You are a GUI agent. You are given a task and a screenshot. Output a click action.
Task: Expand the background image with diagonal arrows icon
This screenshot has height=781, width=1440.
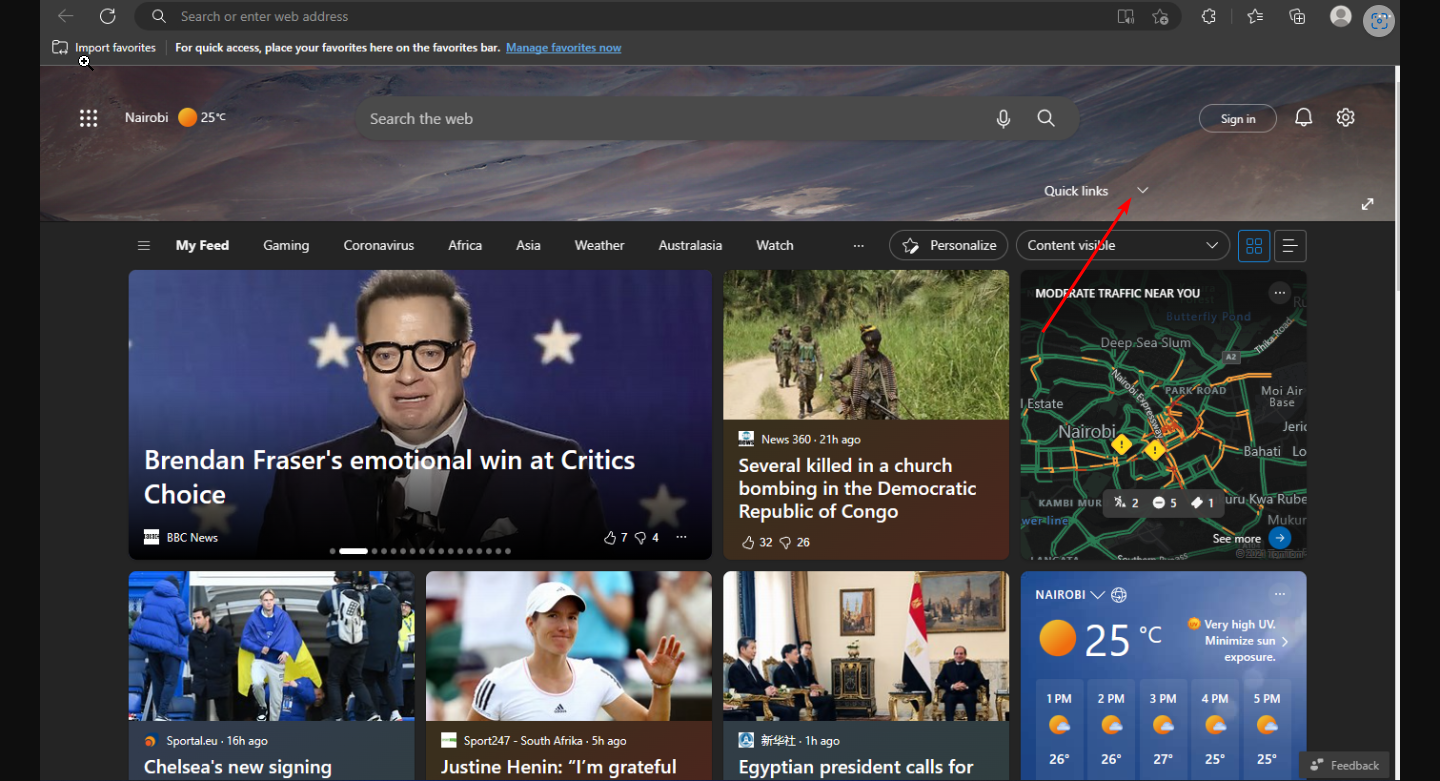(1367, 204)
